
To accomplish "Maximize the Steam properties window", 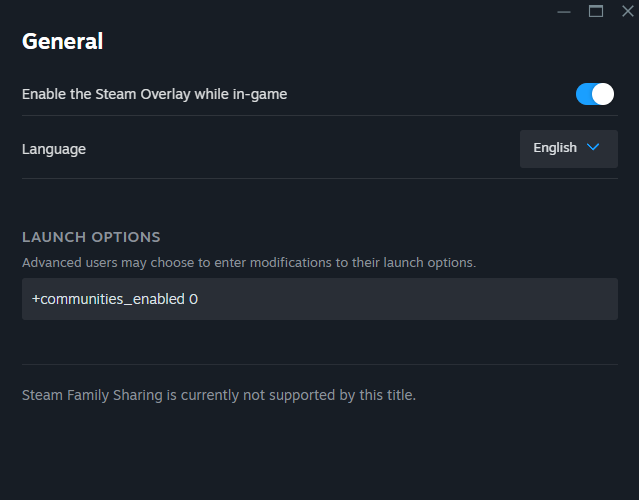I will click(596, 12).
